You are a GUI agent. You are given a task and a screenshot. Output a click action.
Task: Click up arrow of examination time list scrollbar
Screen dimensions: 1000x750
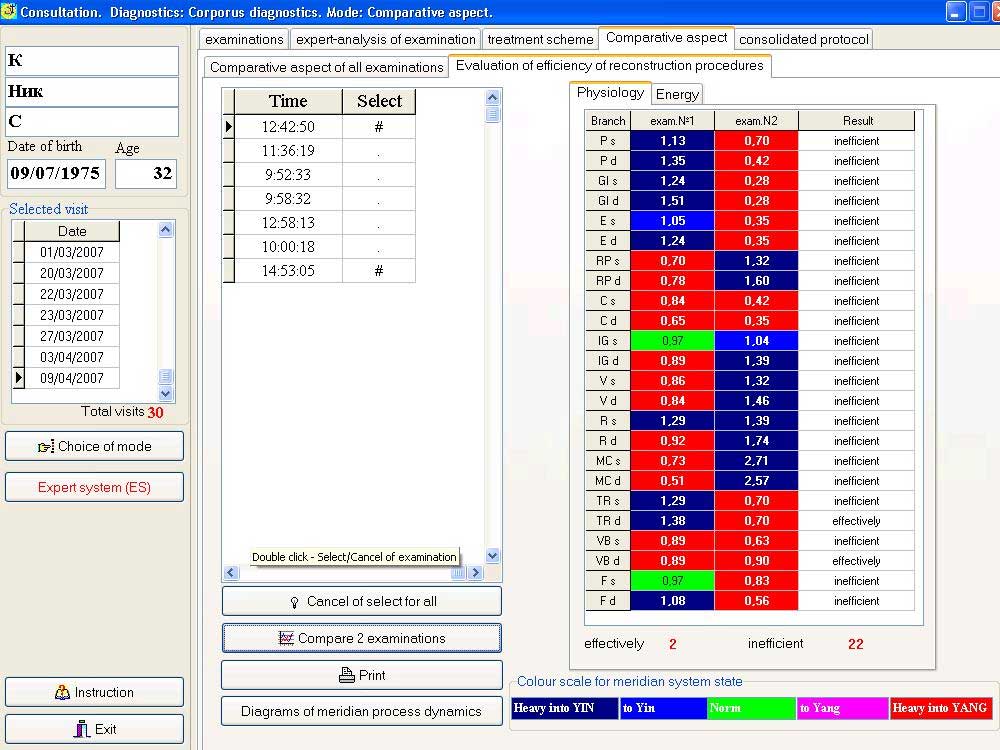pyautogui.click(x=492, y=98)
